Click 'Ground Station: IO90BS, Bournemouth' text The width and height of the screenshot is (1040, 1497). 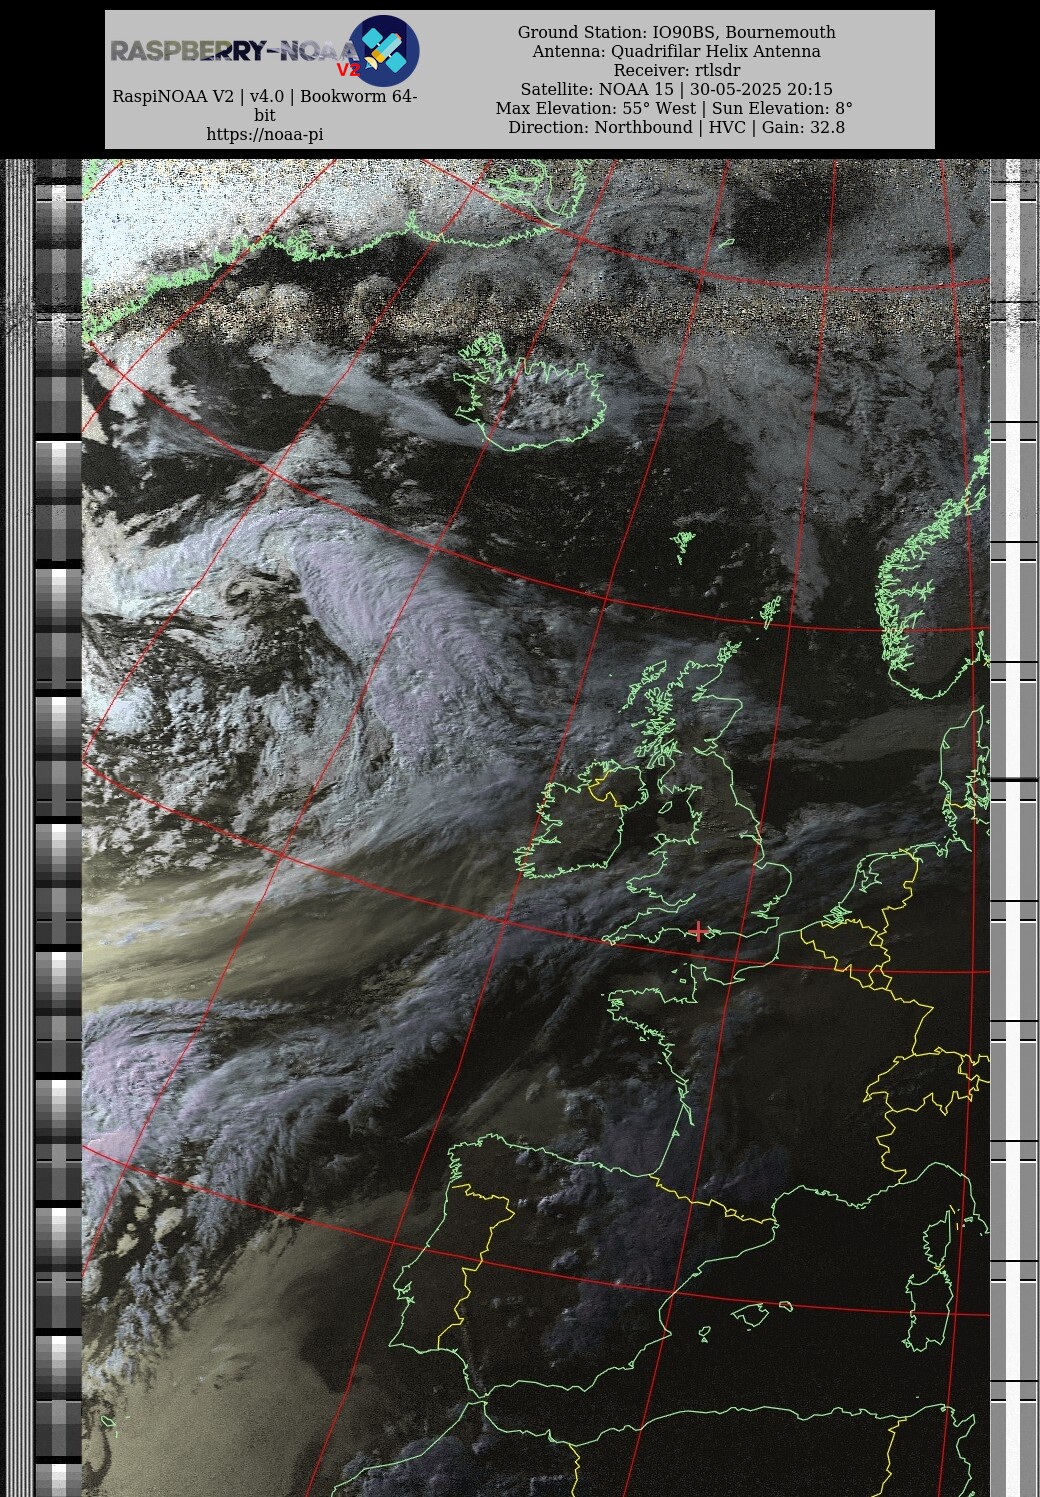[677, 33]
